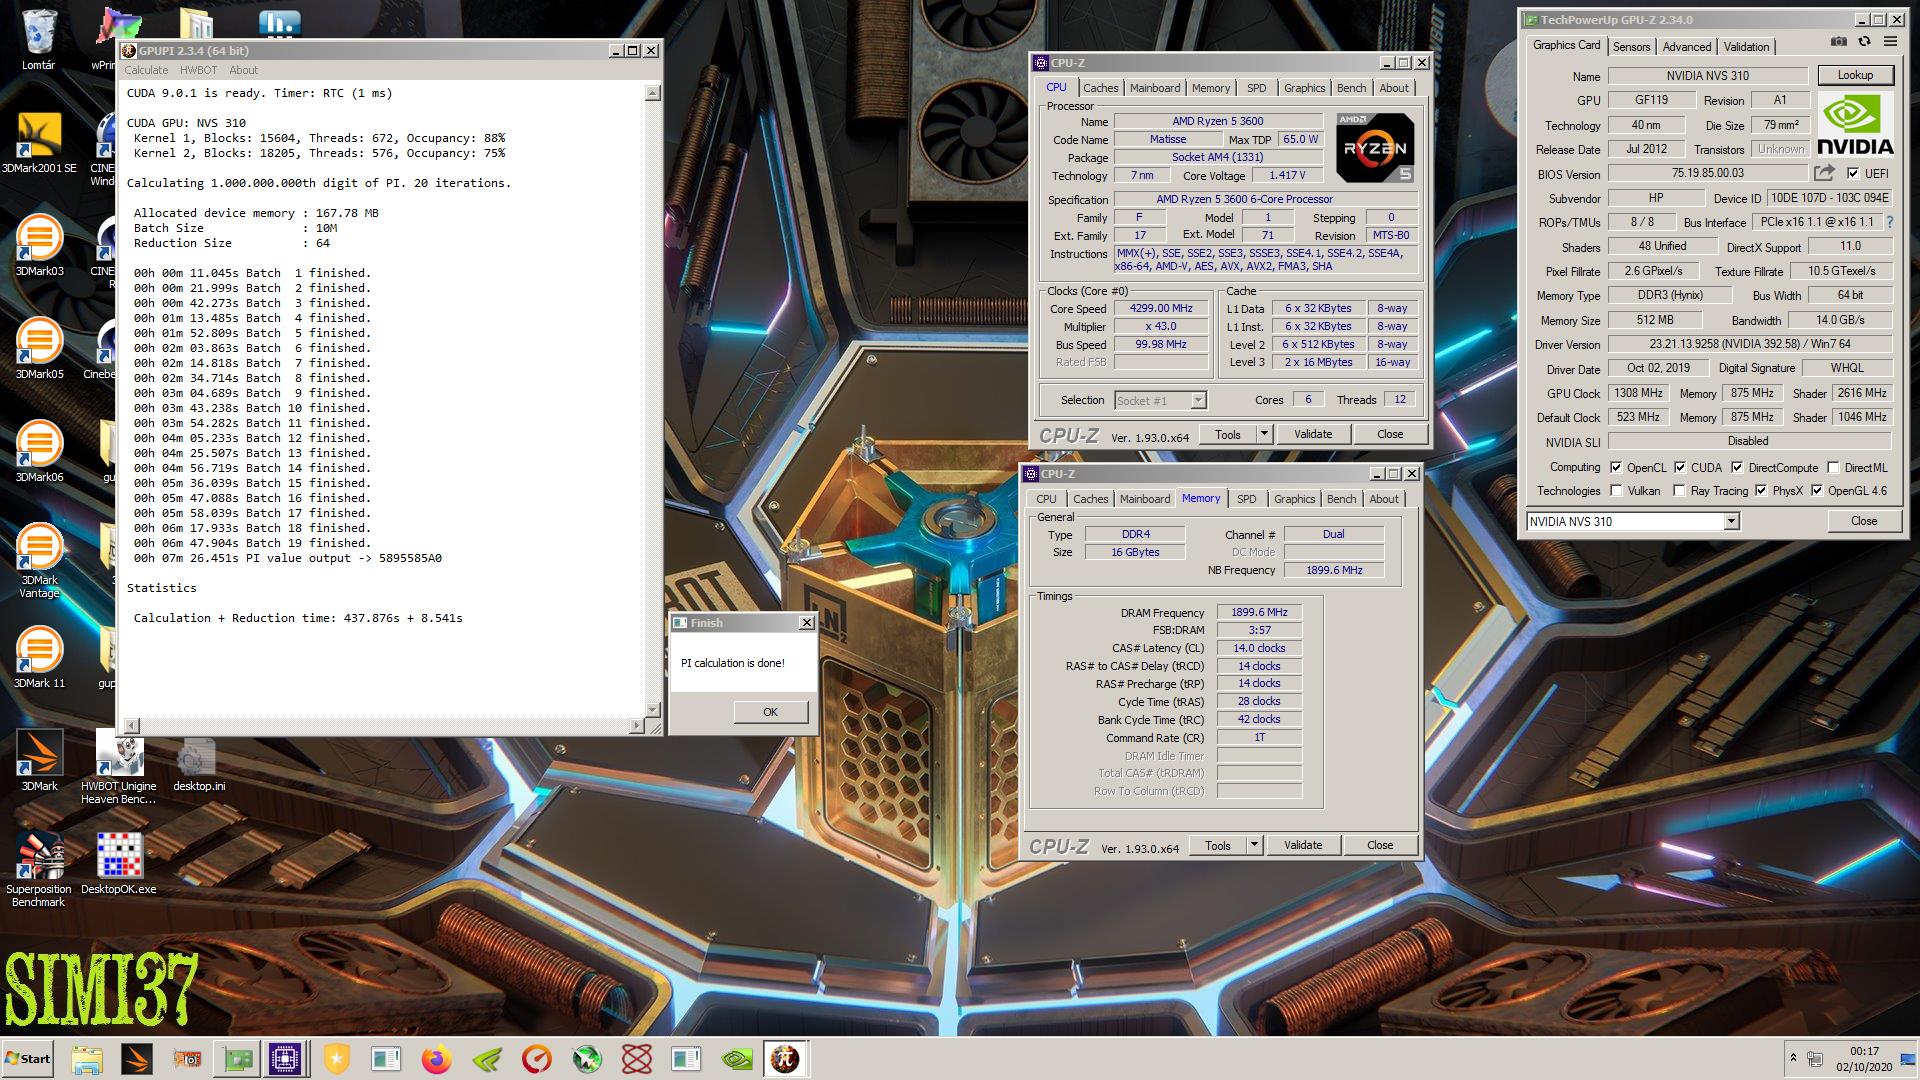Image resolution: width=1920 pixels, height=1080 pixels.
Task: Open the Superposition Benchmark desktop icon
Action: tap(39, 870)
